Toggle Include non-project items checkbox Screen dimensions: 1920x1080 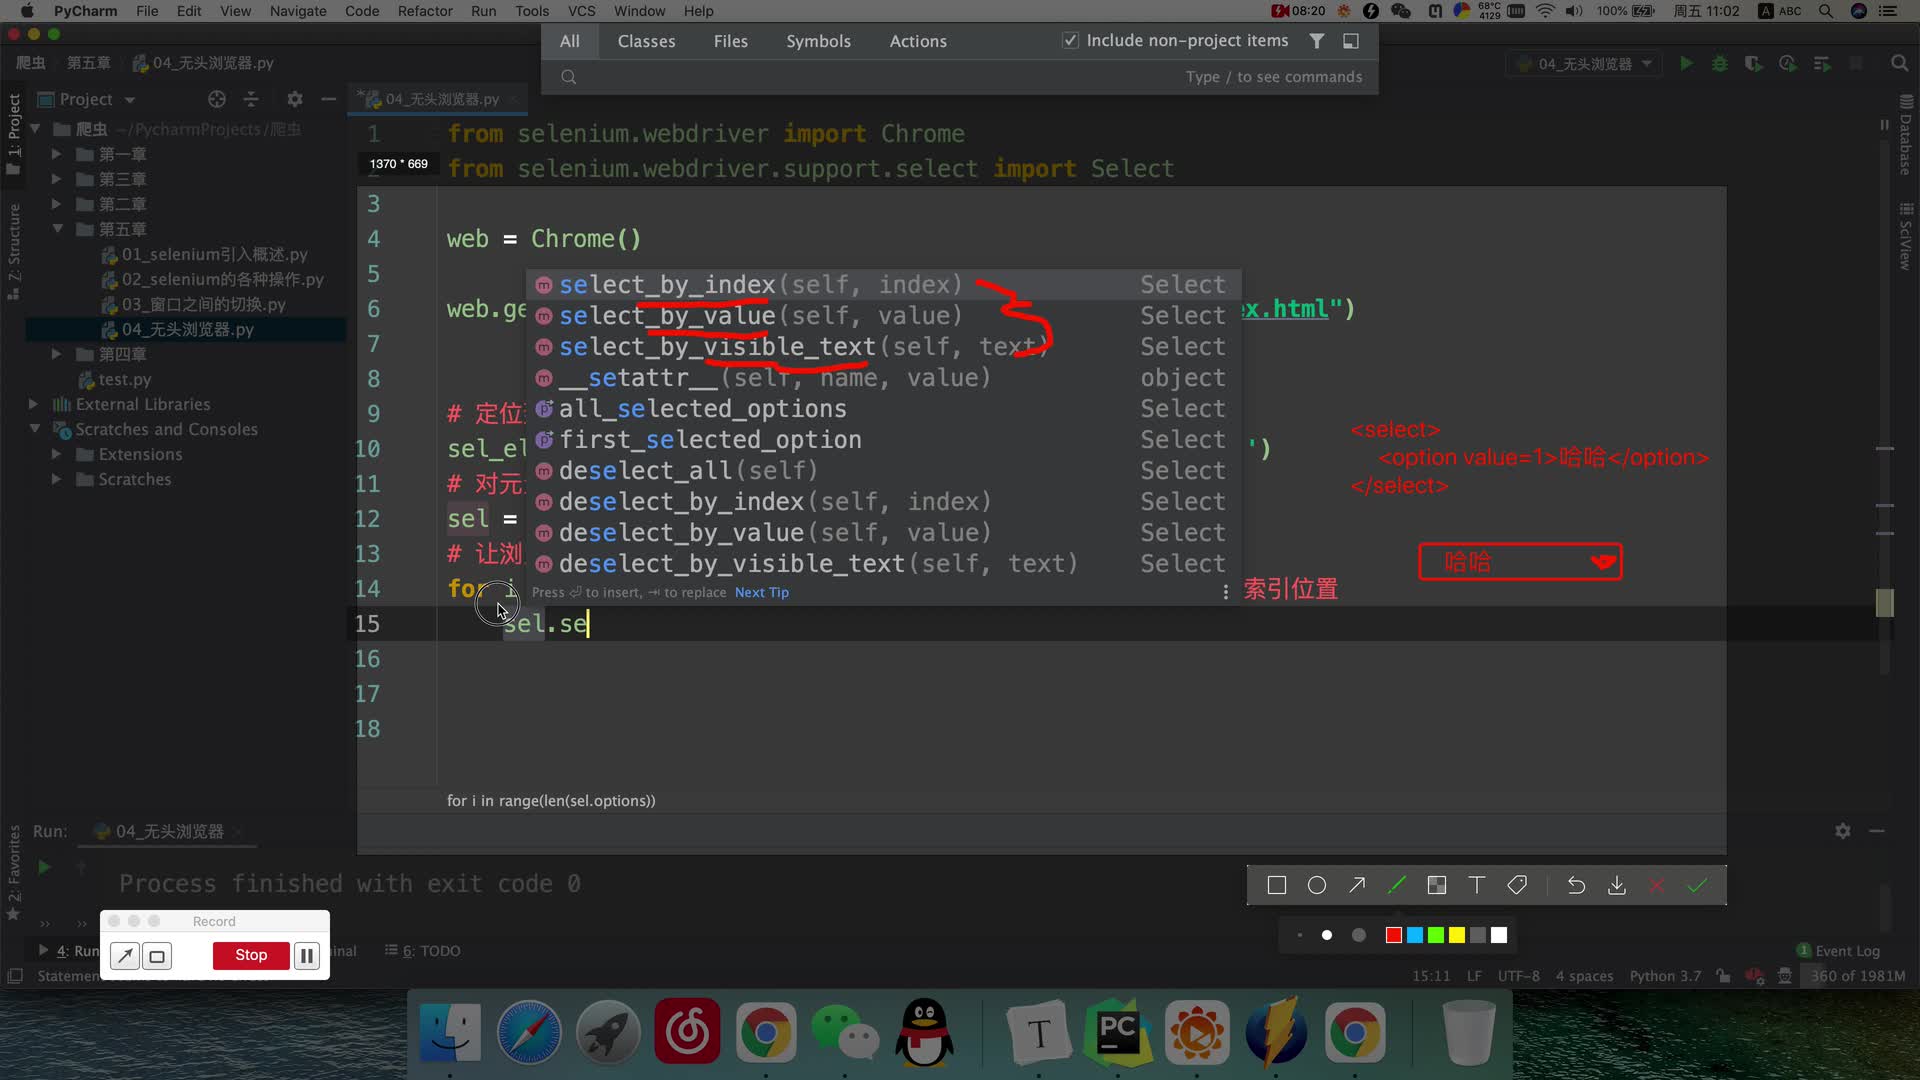pyautogui.click(x=1070, y=41)
